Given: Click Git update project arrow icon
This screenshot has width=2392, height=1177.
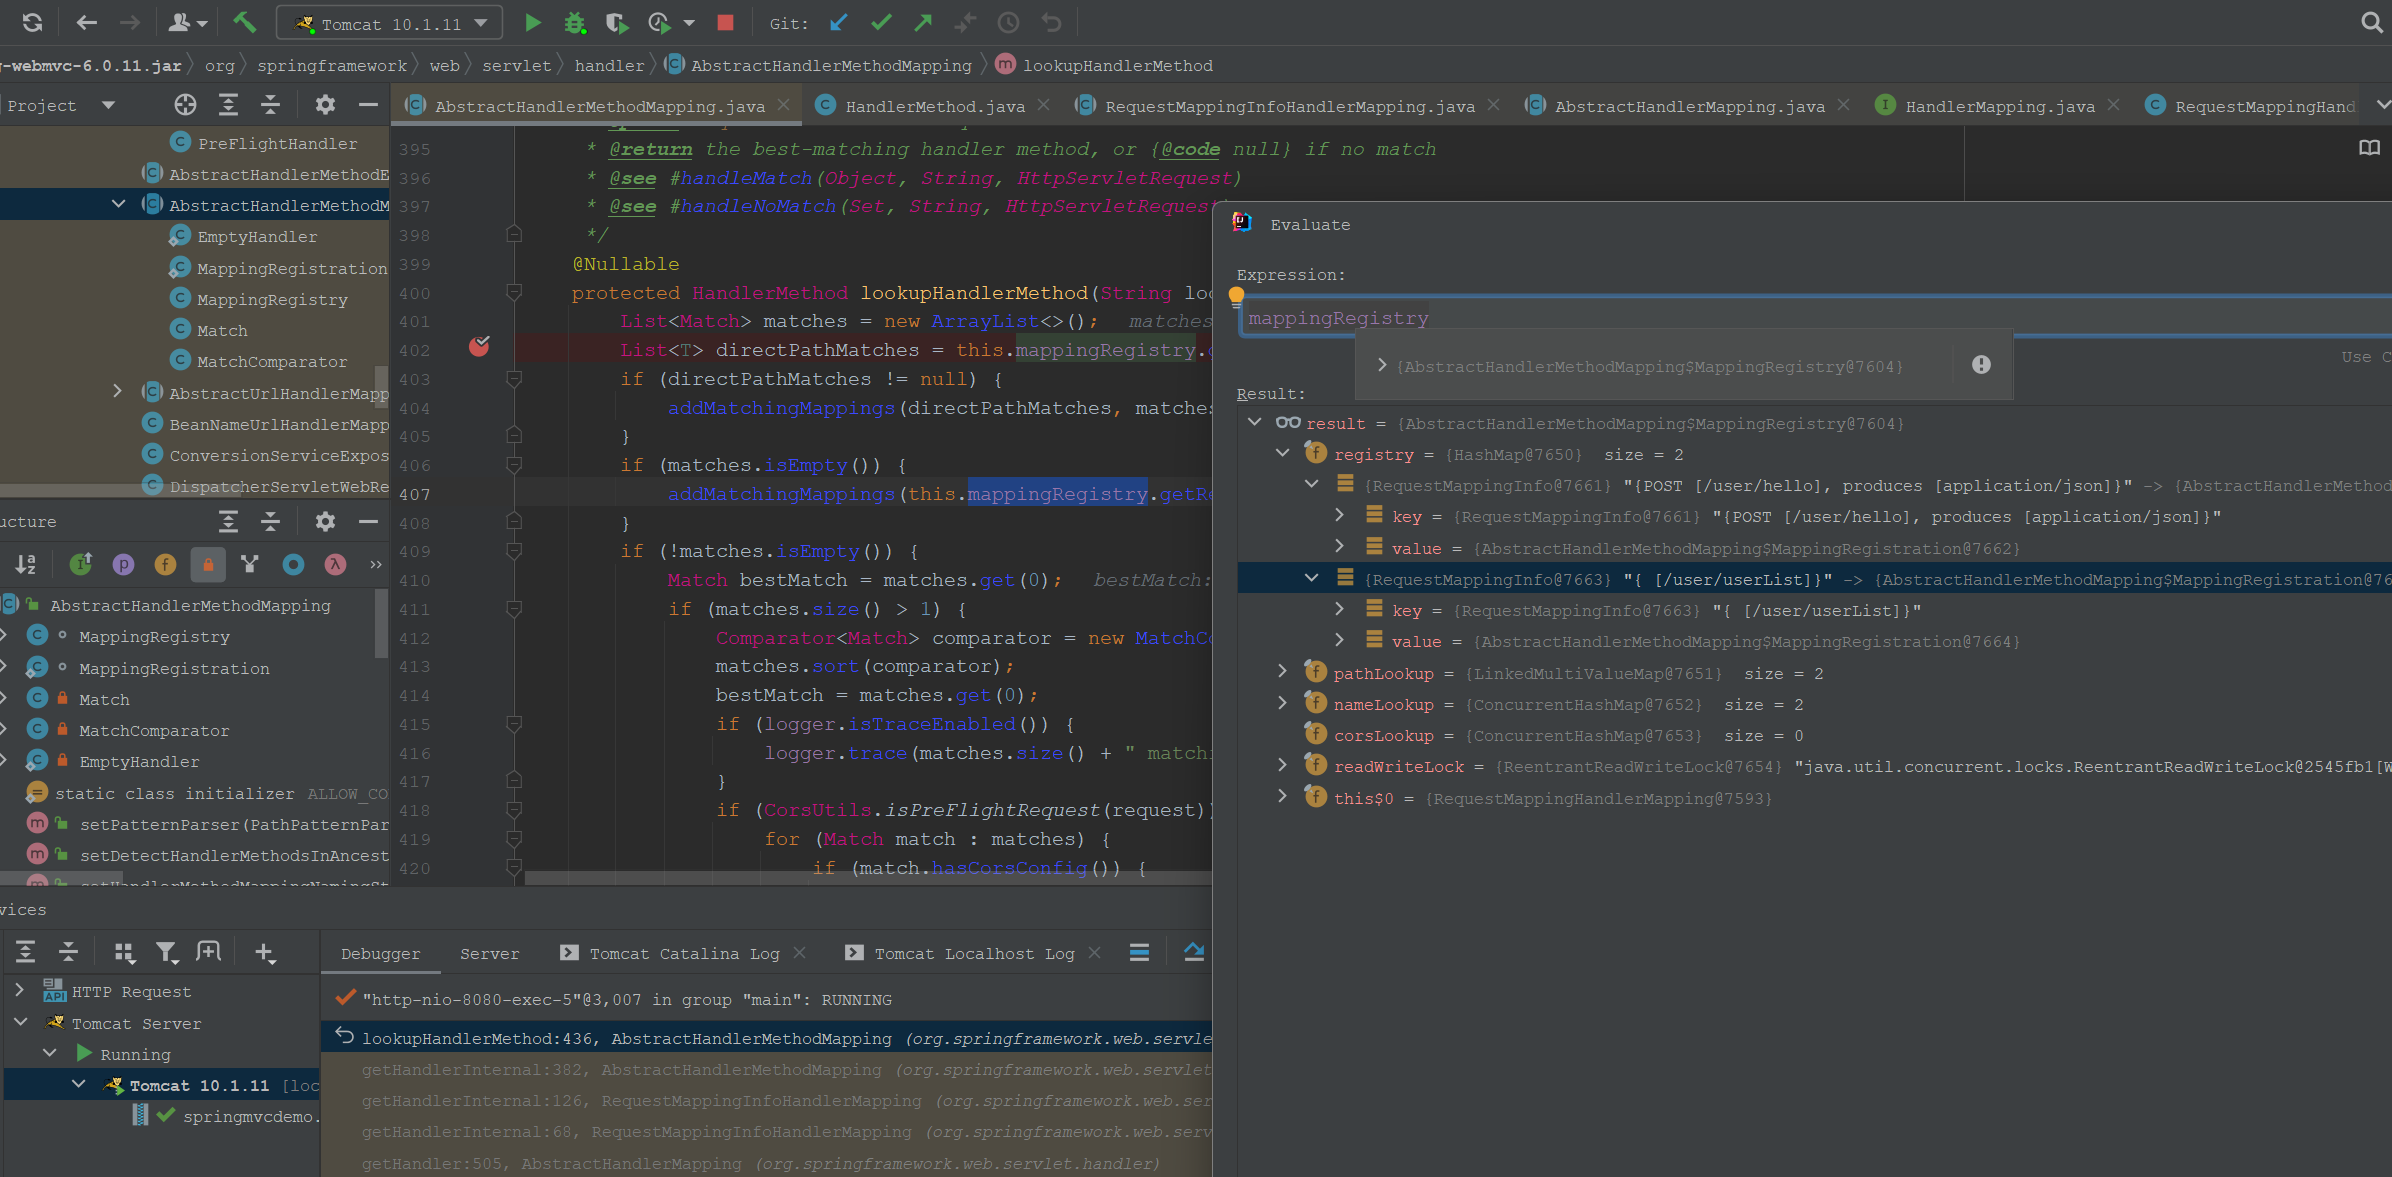Looking at the screenshot, I should coord(839,23).
